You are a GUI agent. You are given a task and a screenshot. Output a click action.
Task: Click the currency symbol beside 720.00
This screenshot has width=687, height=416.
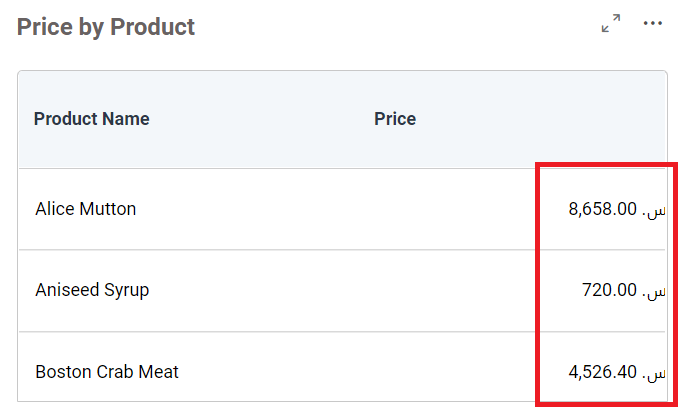pyautogui.click(x=655, y=291)
